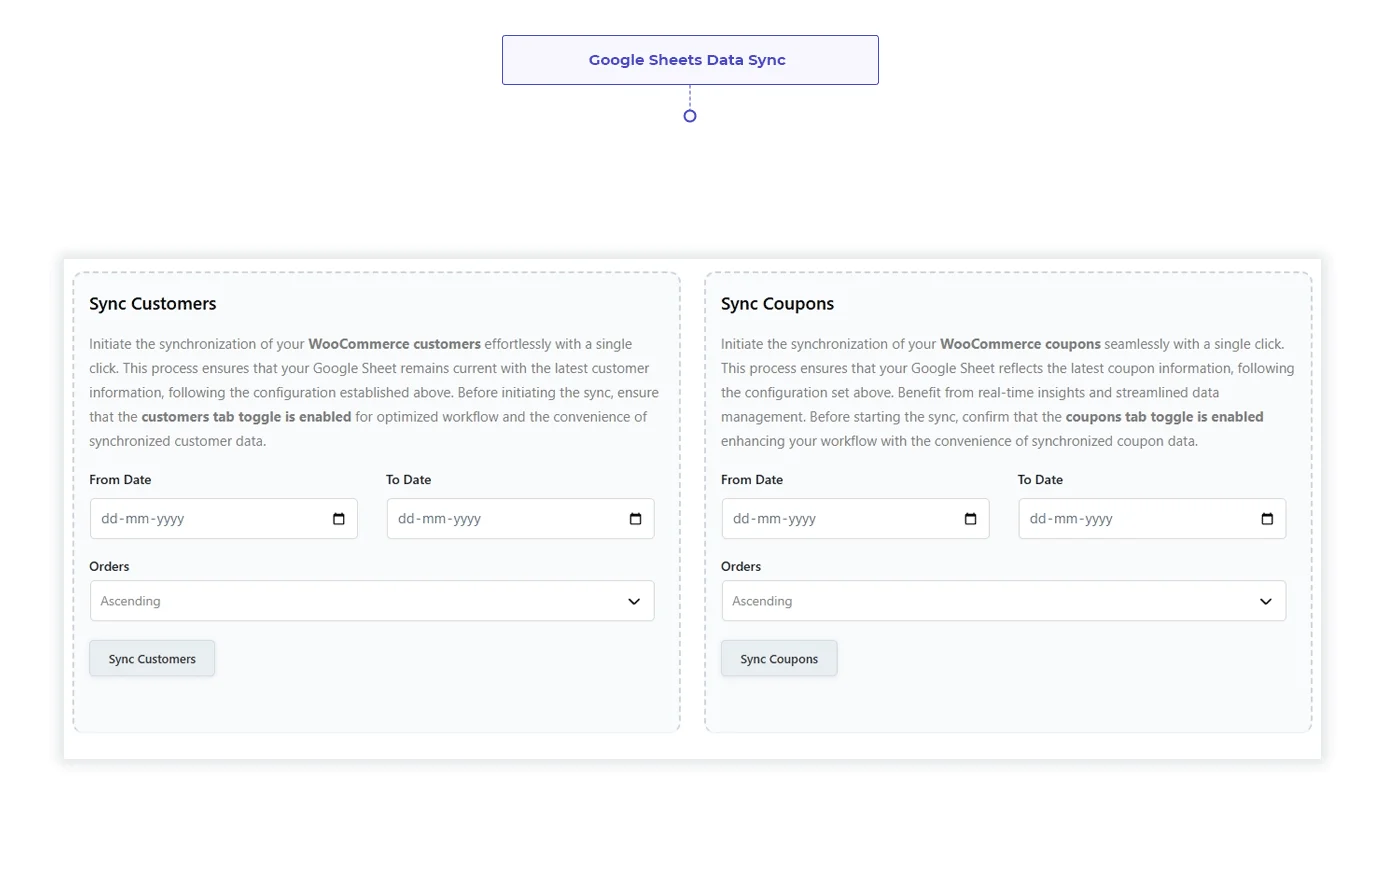Open calendar picker in Sync Coupons To Date

1267,519
